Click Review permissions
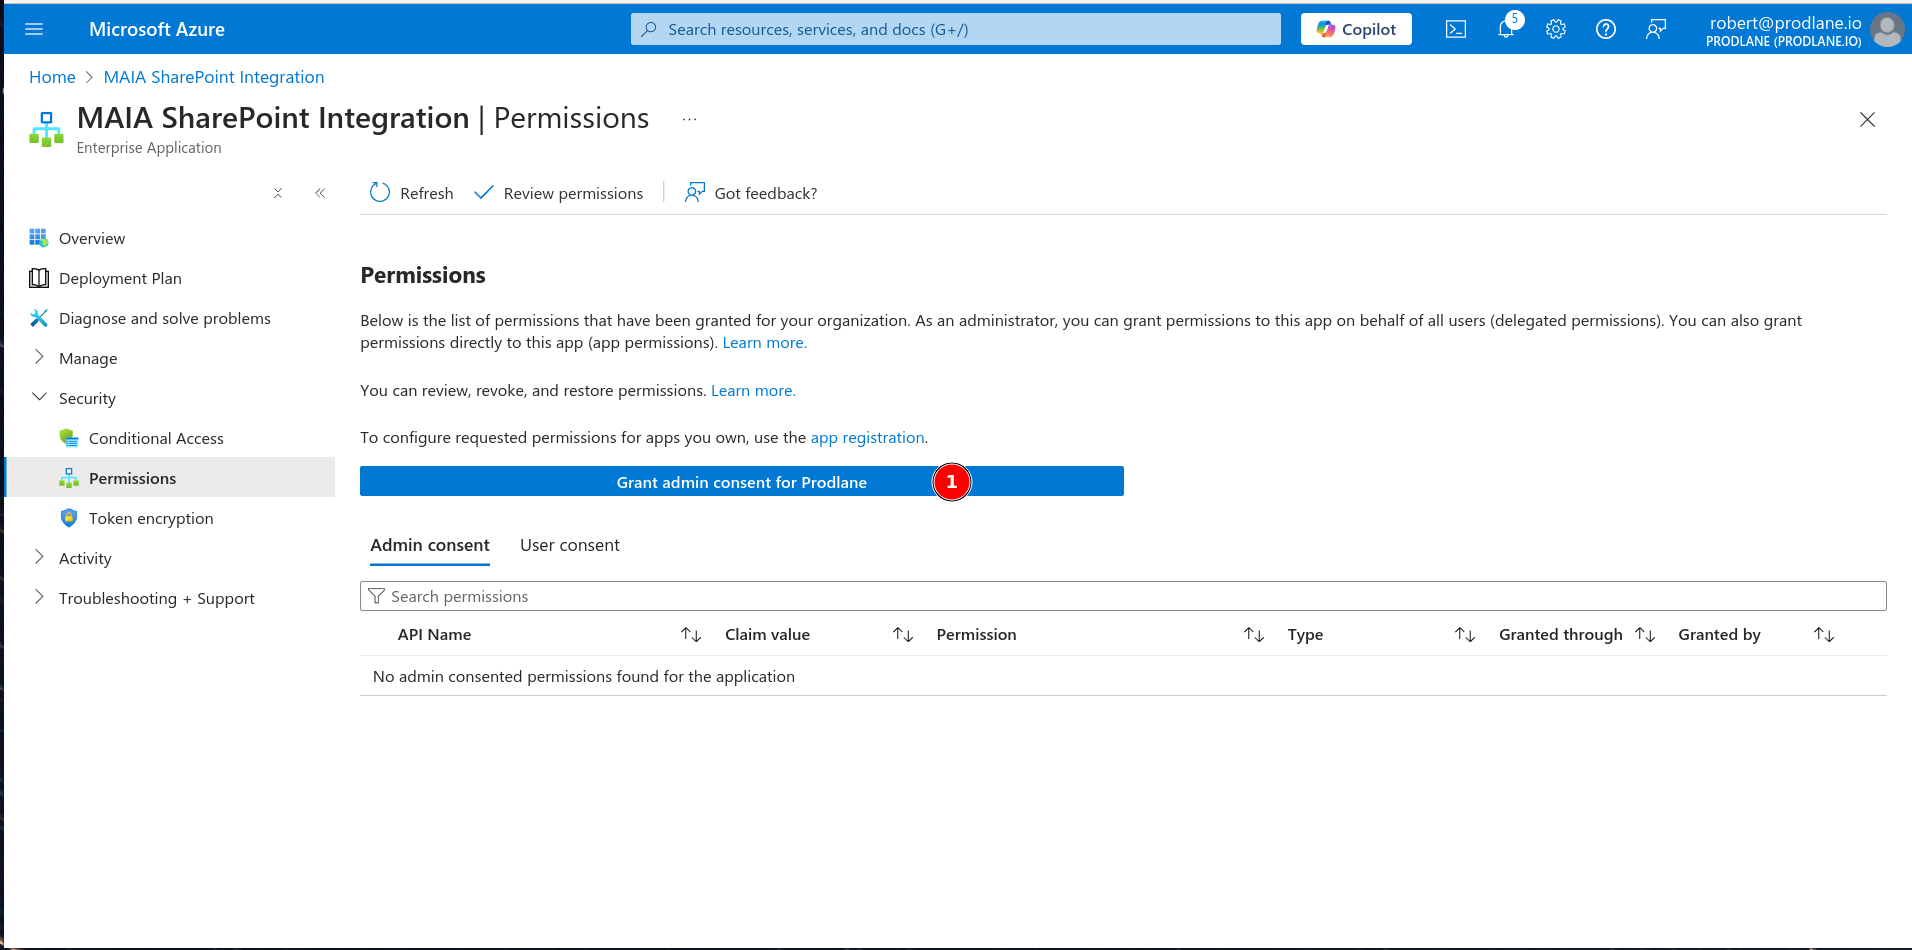The width and height of the screenshot is (1912, 950). (x=559, y=193)
